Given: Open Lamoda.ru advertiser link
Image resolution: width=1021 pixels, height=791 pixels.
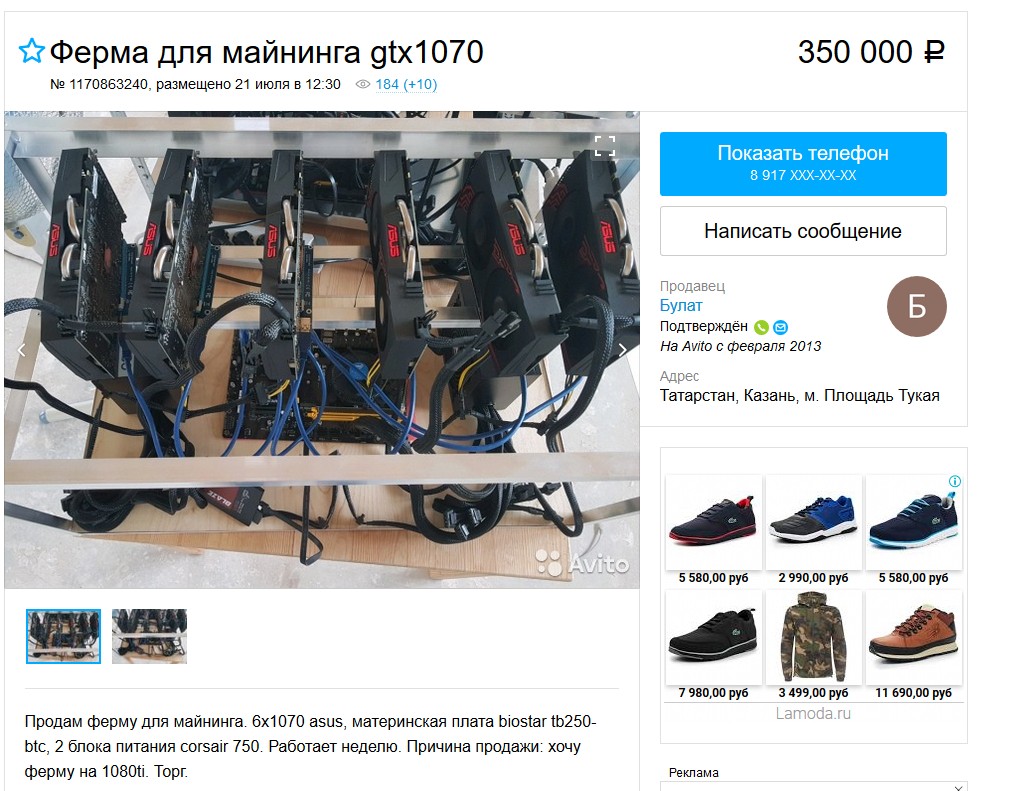Looking at the screenshot, I should tap(813, 714).
